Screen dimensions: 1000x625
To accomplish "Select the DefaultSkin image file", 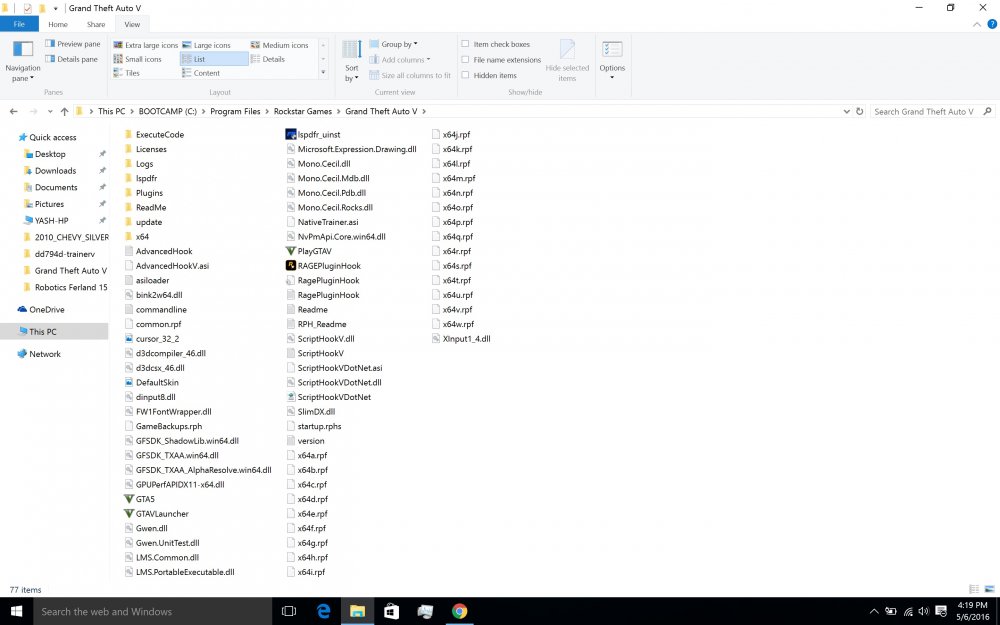I will tap(152, 383).
